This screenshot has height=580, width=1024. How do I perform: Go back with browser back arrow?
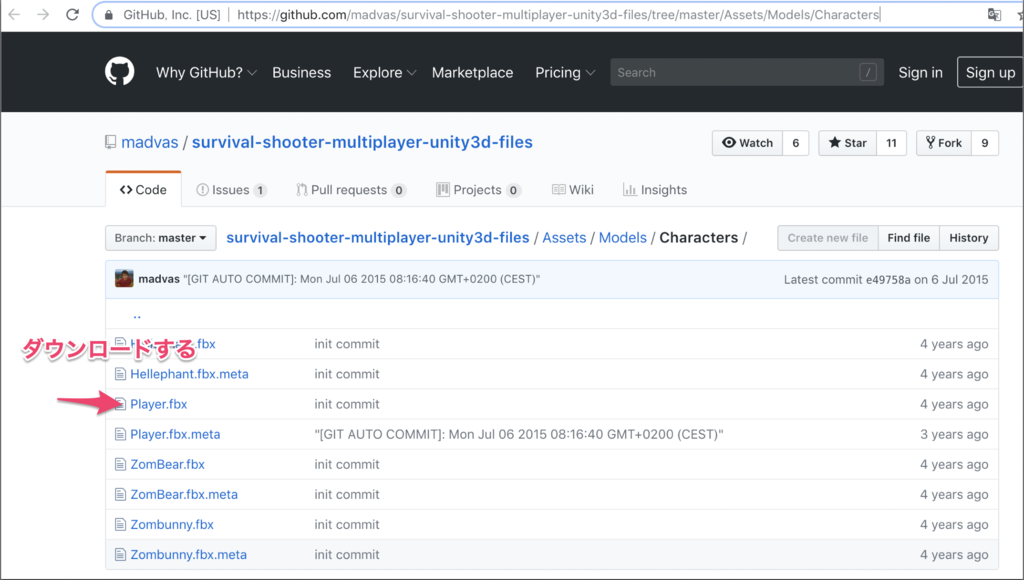pyautogui.click(x=14, y=14)
